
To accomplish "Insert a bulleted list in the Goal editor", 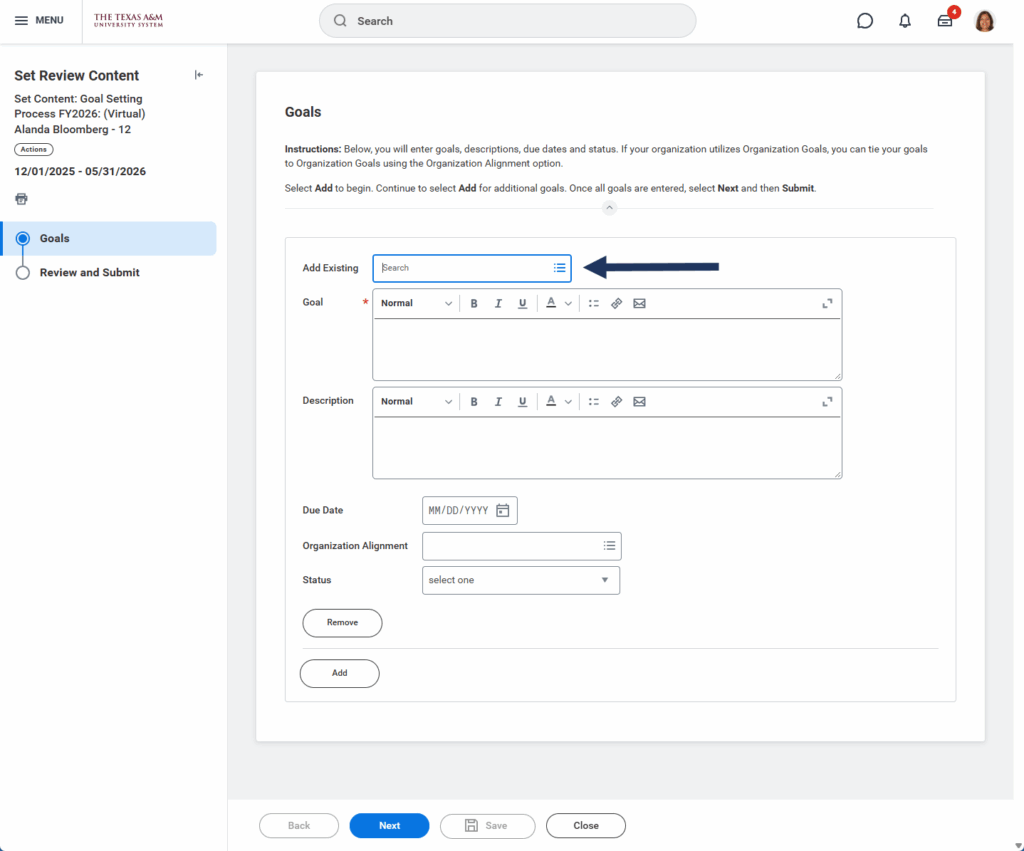I will pyautogui.click(x=593, y=303).
